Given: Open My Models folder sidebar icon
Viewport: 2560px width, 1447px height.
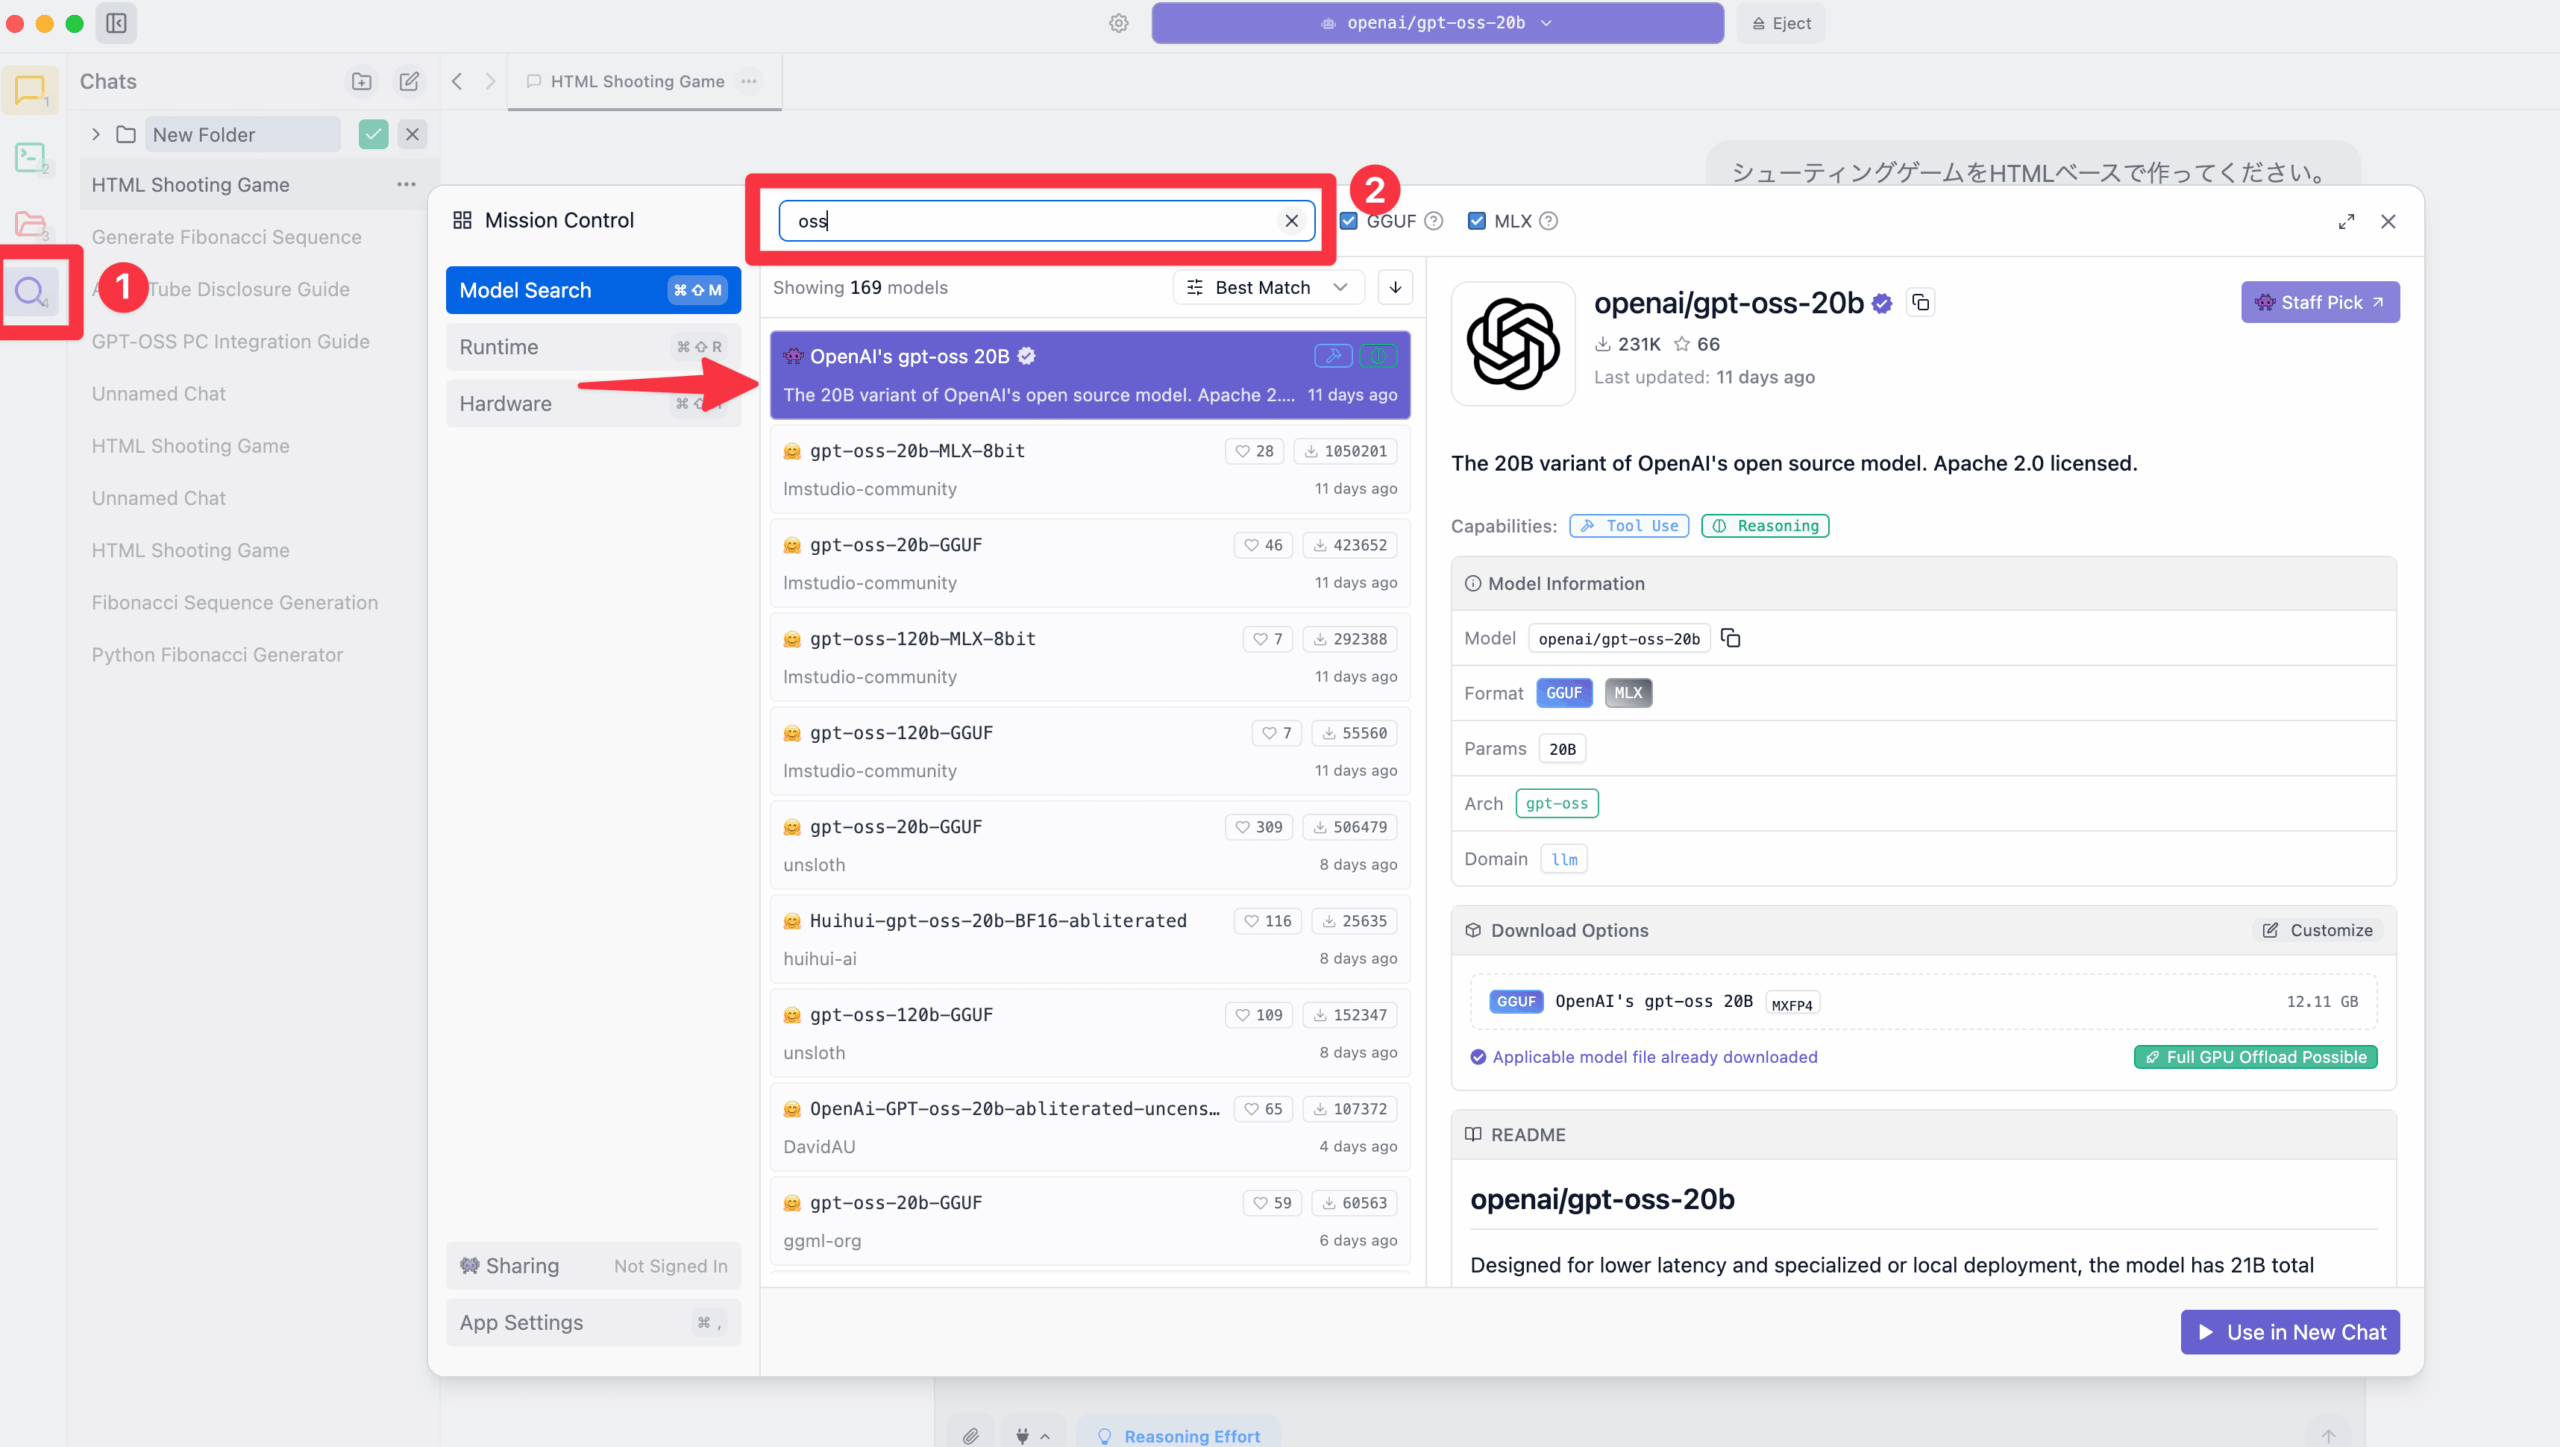Looking at the screenshot, I should (x=30, y=224).
